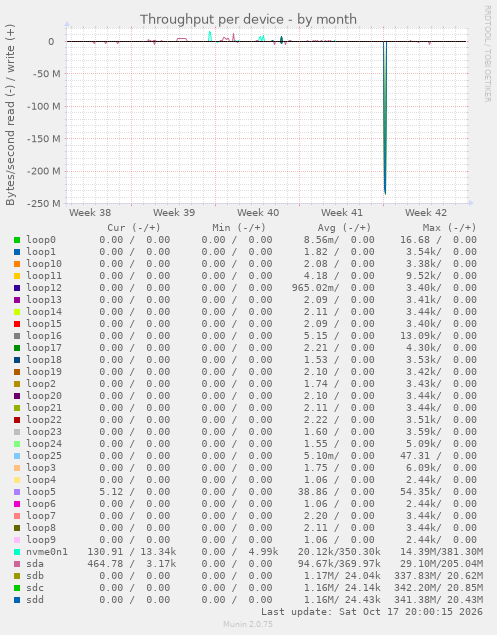497x635 pixels.
Task: Click the 'loop25' device label
Action: (44, 456)
